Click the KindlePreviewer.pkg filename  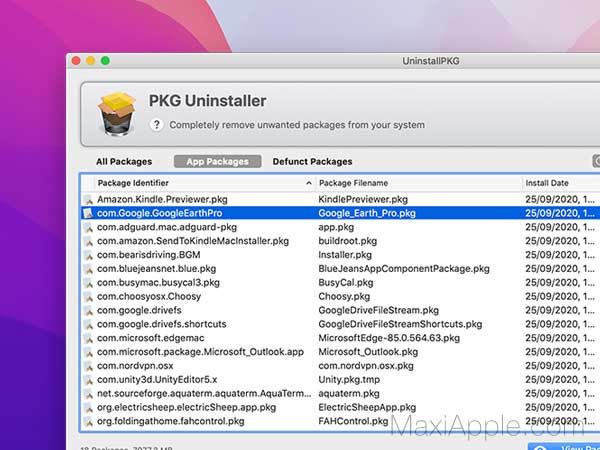[x=363, y=199]
